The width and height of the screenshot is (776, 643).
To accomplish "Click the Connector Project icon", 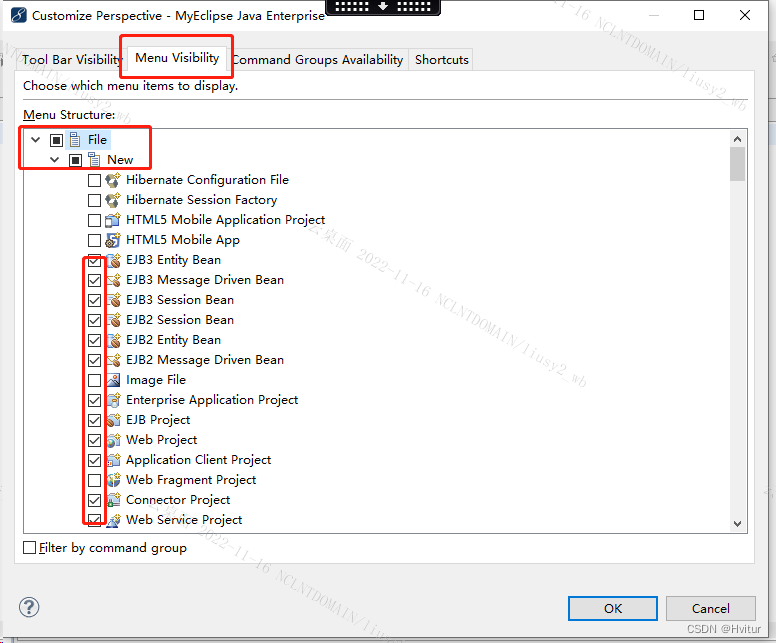I will (113, 500).
